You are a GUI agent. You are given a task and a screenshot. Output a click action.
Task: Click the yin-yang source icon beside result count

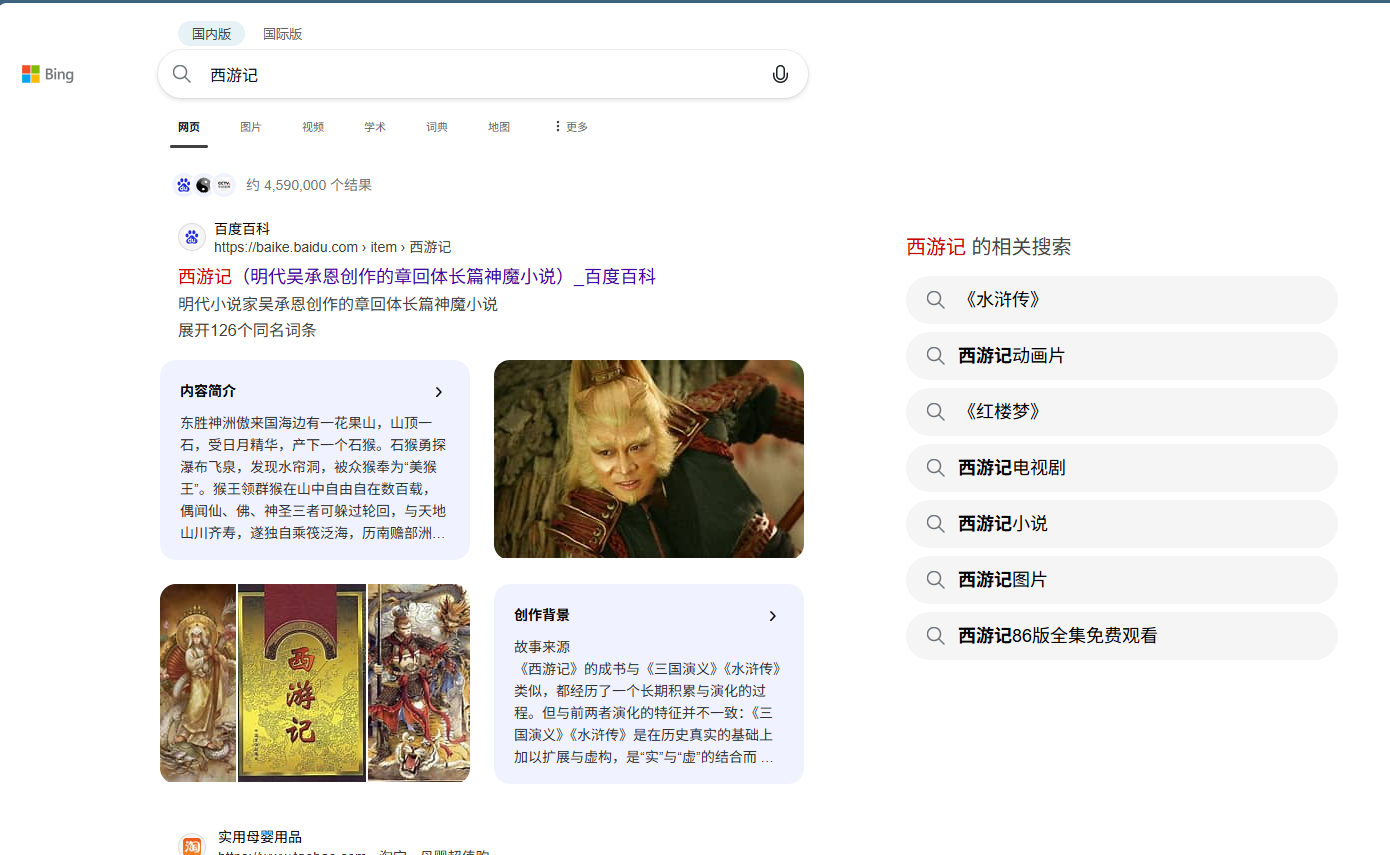204,185
